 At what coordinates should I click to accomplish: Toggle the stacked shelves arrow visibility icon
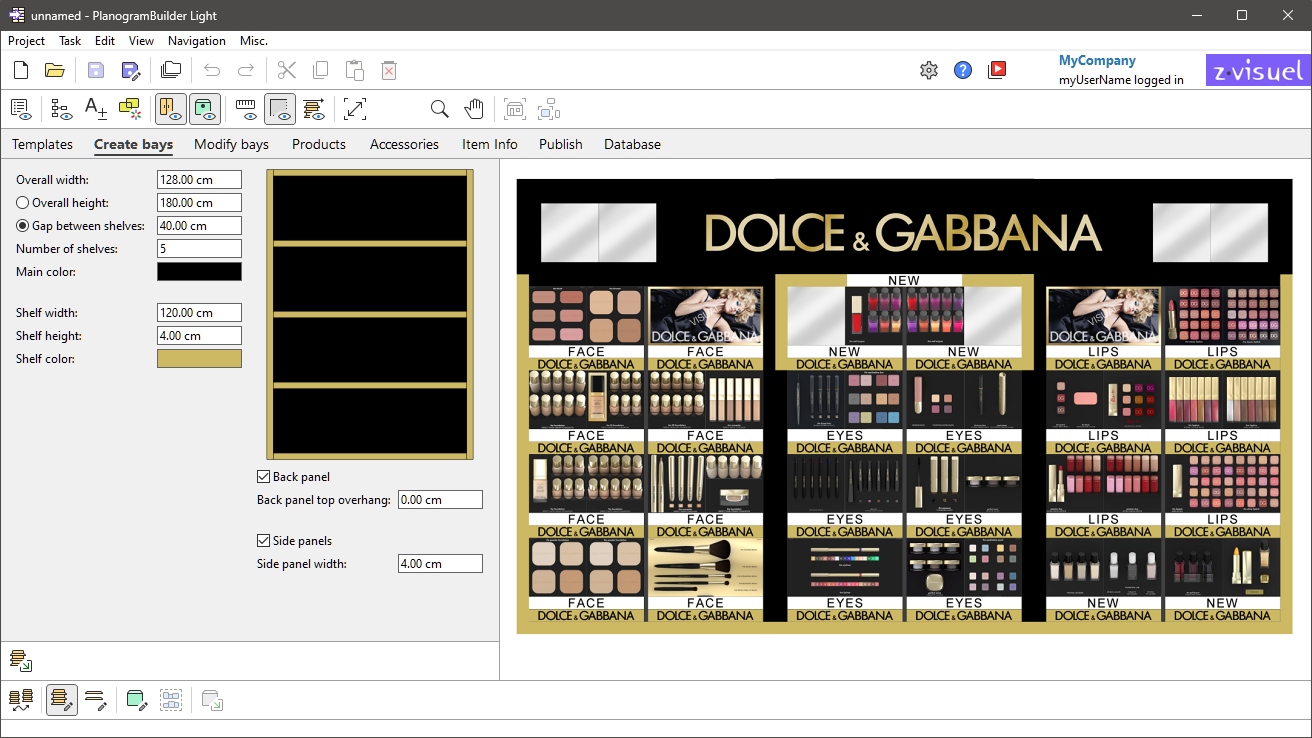(x=314, y=109)
